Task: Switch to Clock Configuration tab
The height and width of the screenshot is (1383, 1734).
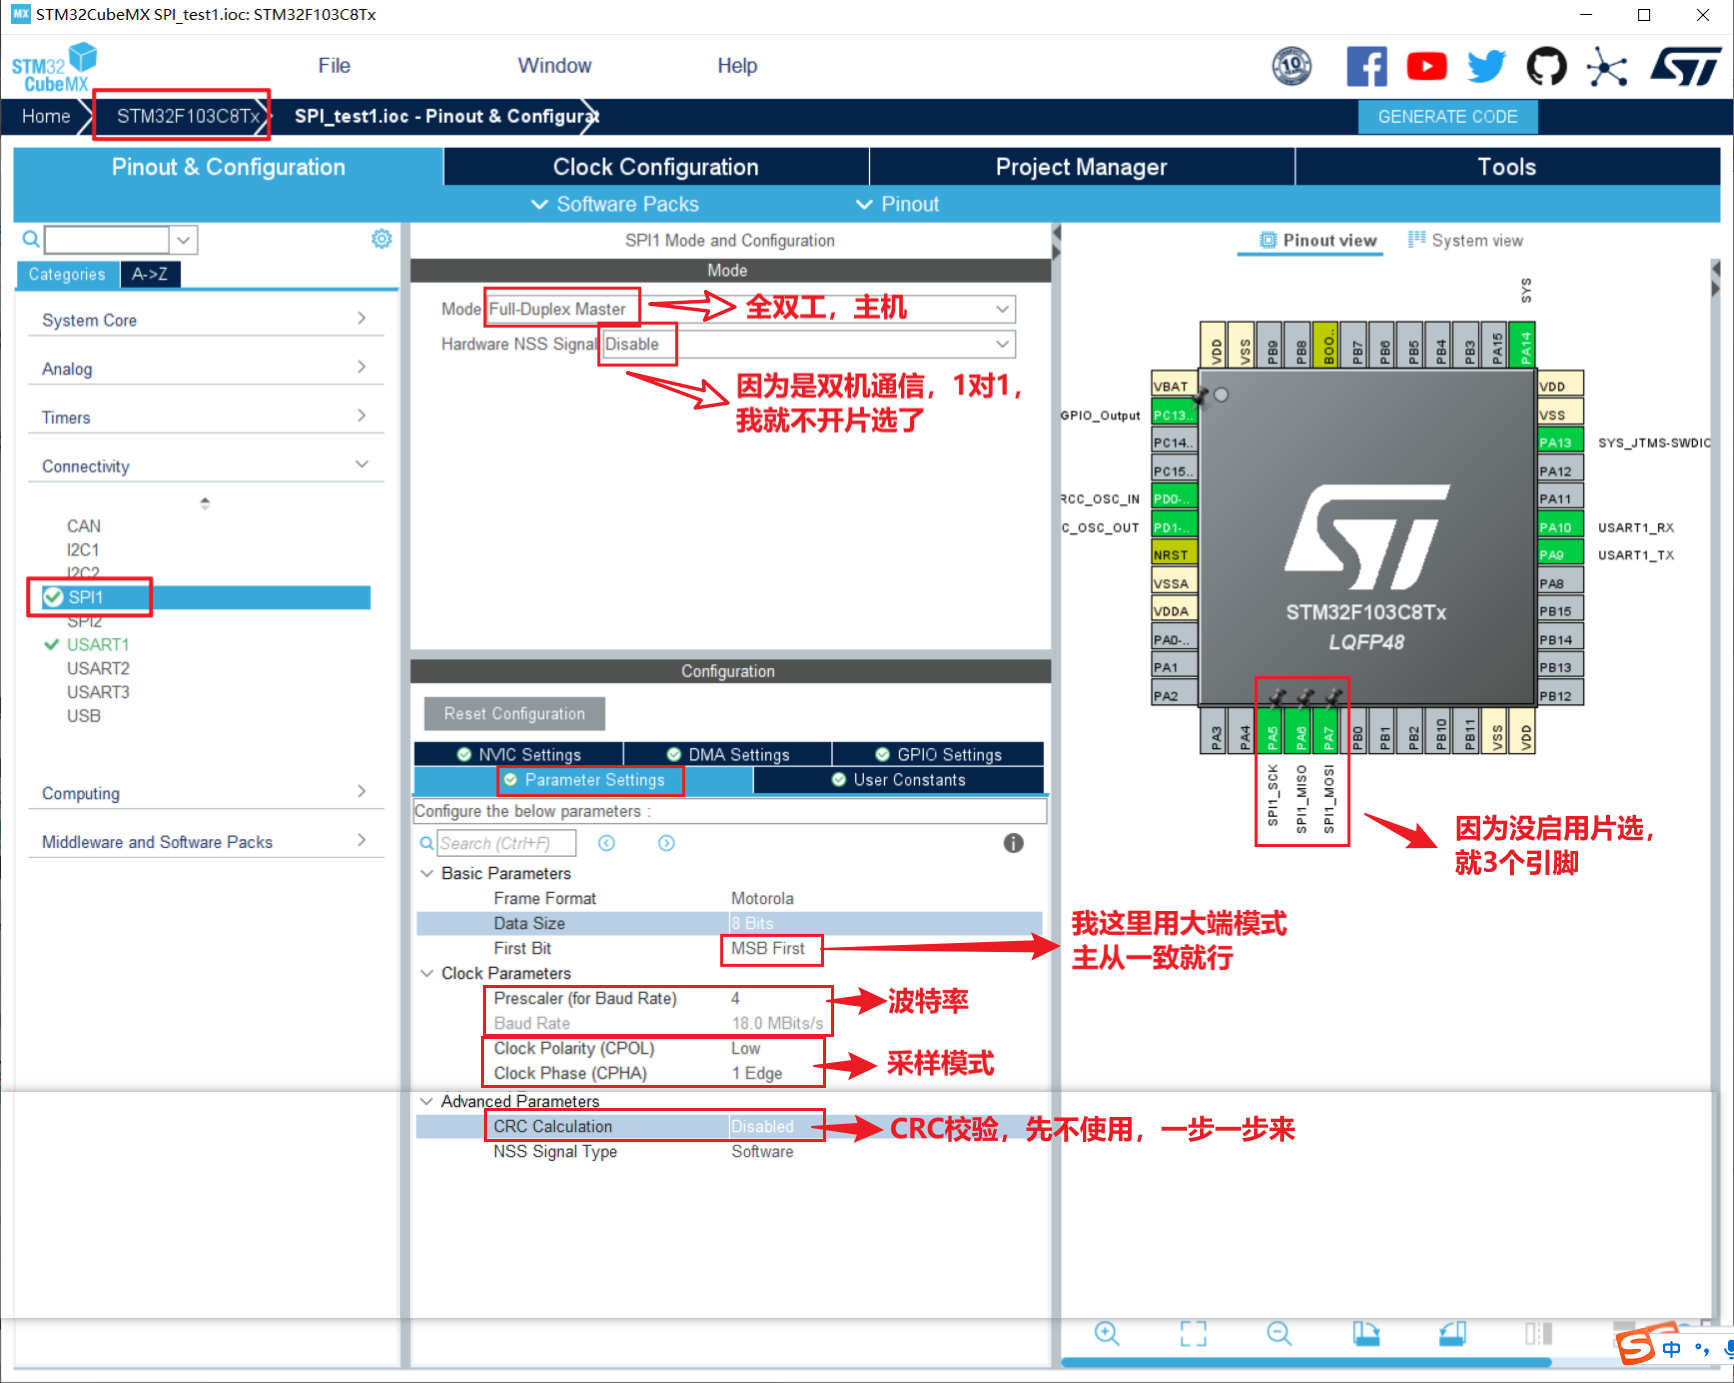Action: pyautogui.click(x=656, y=167)
